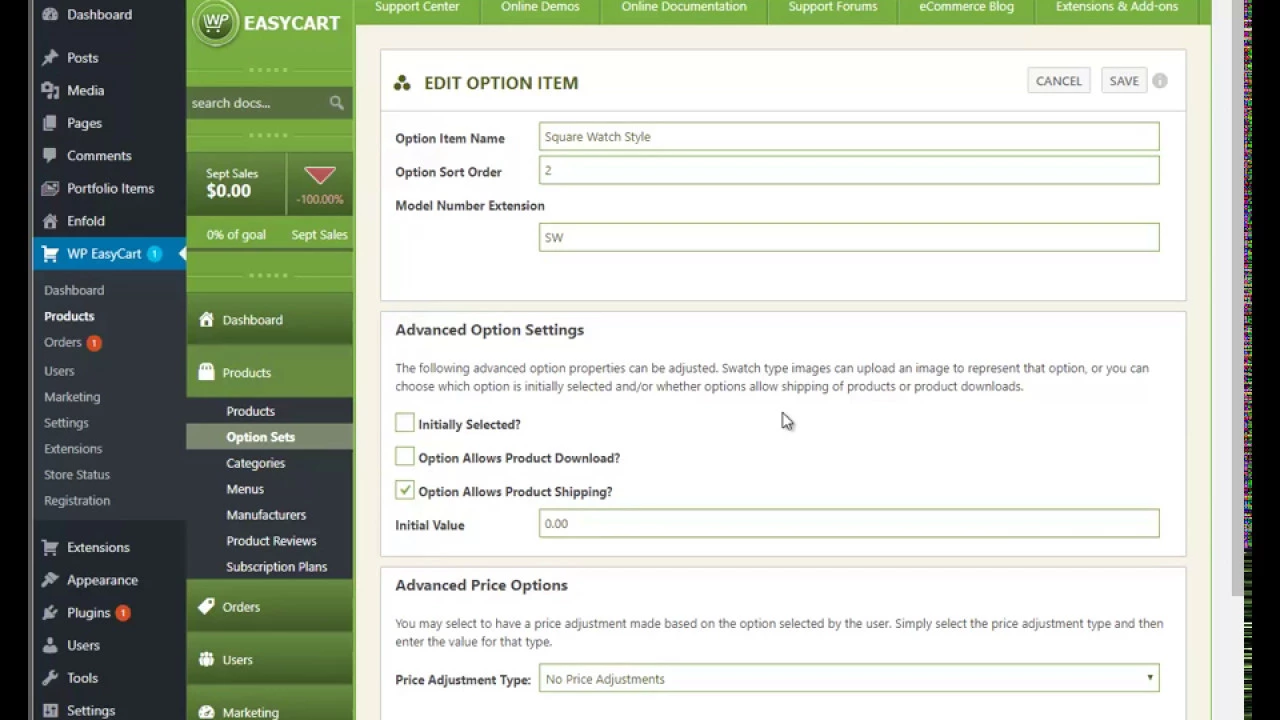Click the WordPress Users person icon
Image resolution: width=1280 pixels, height=720 pixels.
50,645
